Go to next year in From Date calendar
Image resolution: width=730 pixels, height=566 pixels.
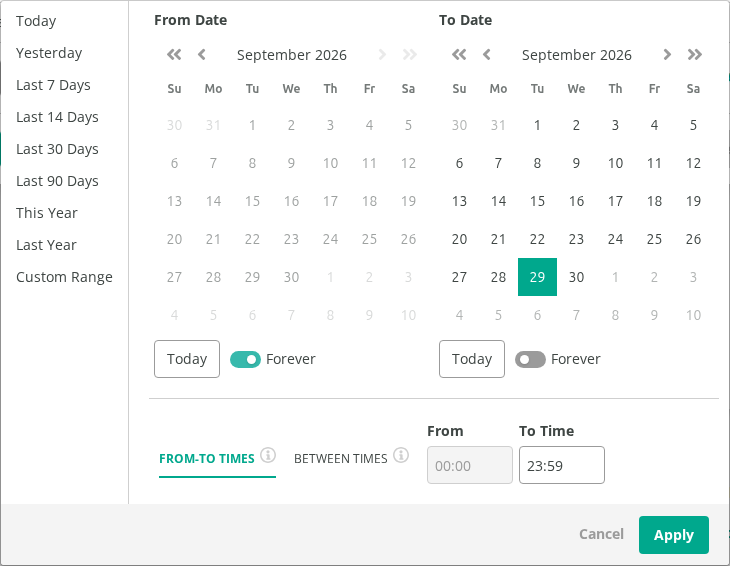click(410, 55)
